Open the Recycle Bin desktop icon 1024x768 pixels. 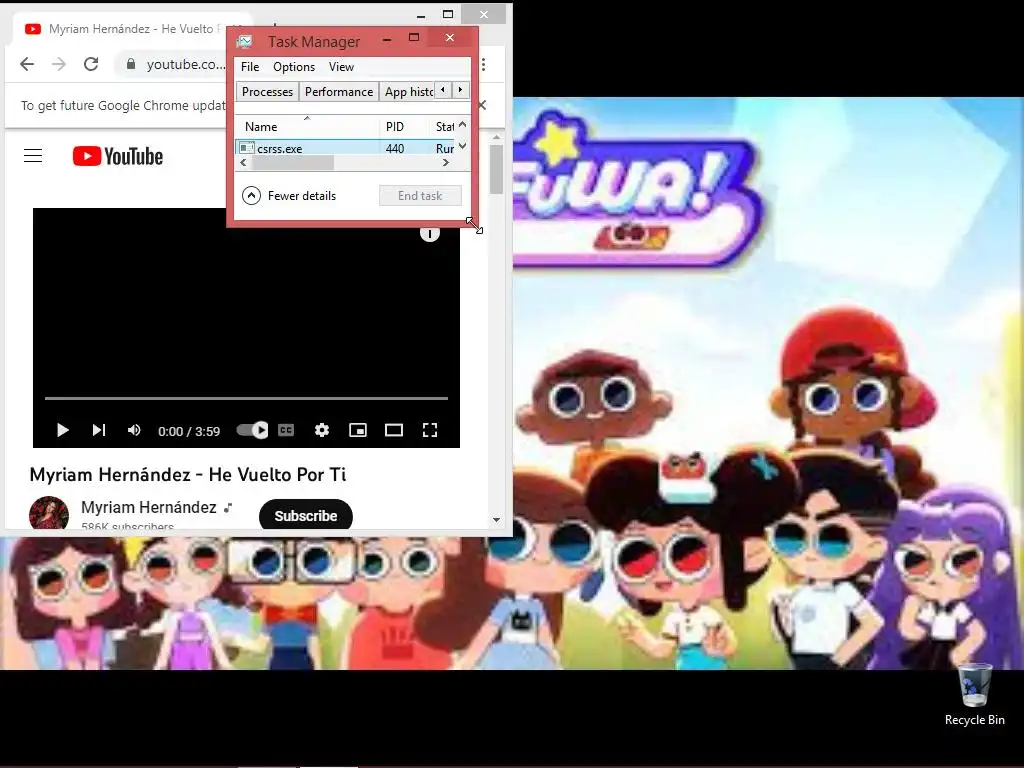tap(974, 694)
